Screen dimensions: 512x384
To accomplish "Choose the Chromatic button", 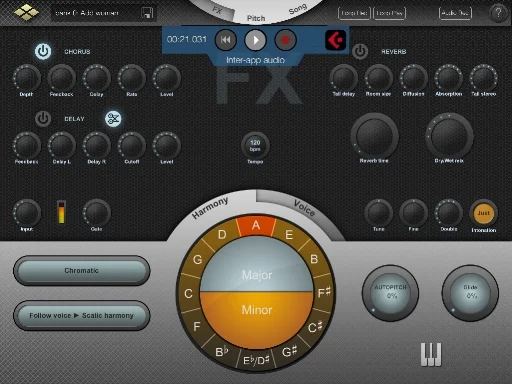I will (x=82, y=270).
